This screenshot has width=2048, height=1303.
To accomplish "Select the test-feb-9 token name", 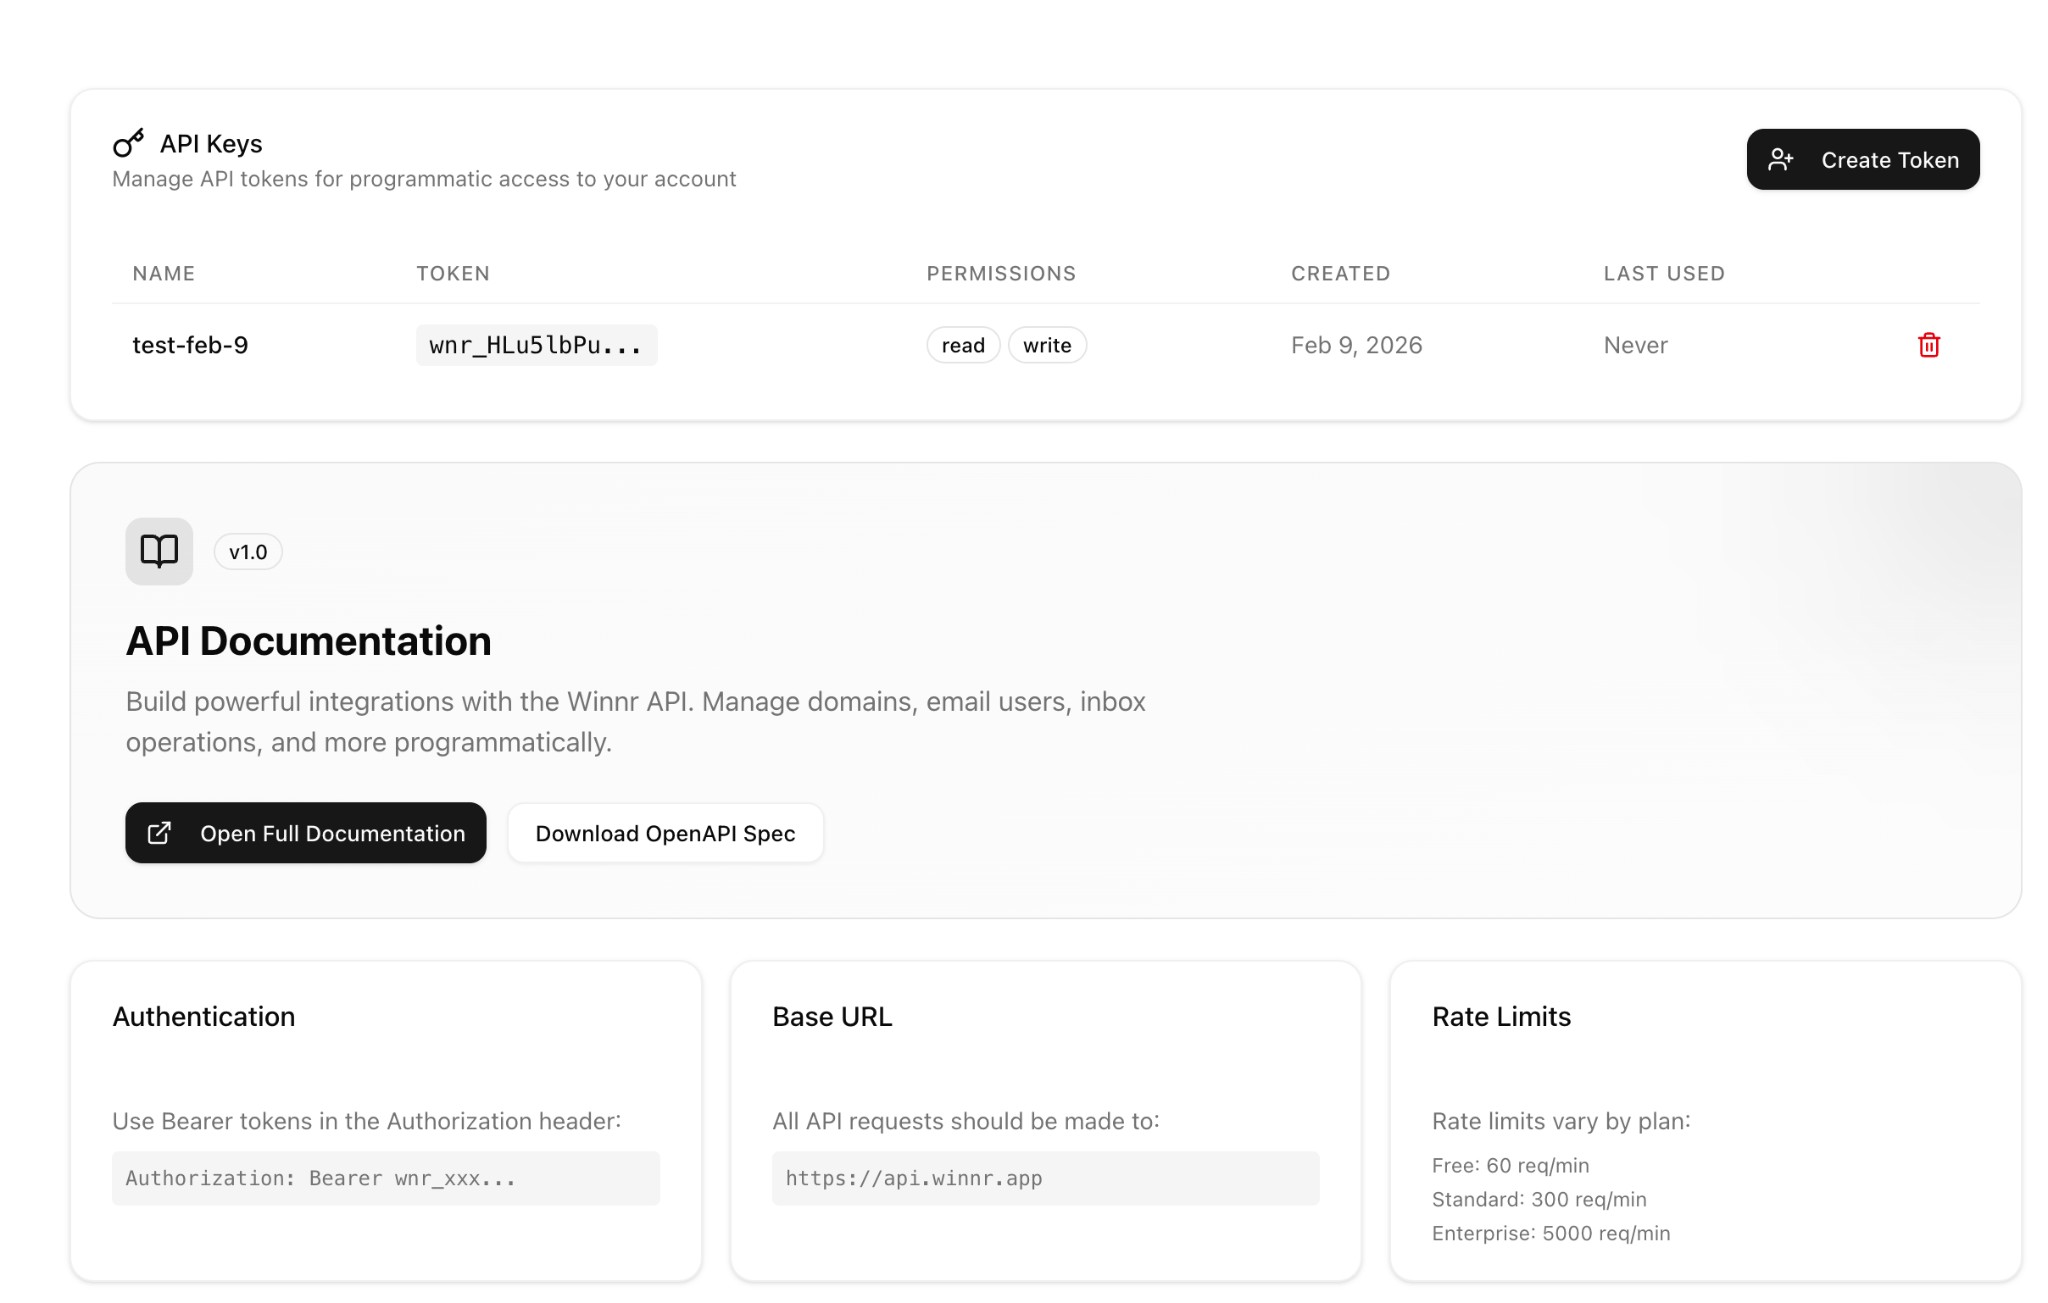I will click(x=190, y=344).
